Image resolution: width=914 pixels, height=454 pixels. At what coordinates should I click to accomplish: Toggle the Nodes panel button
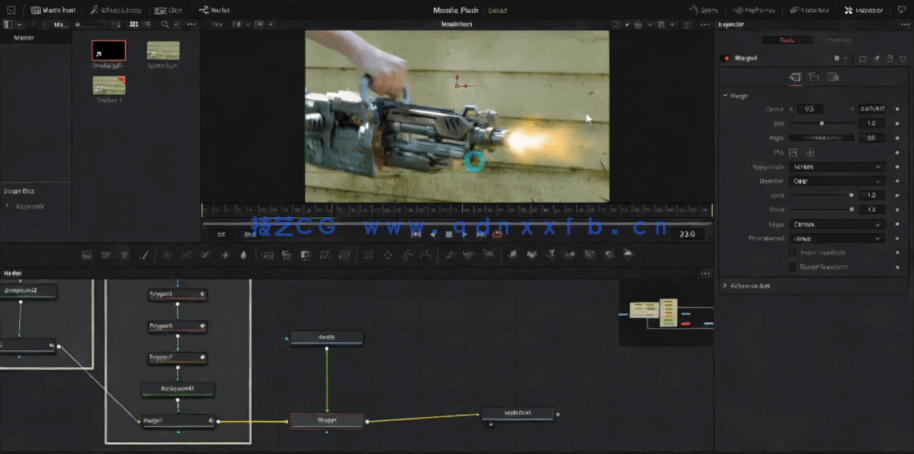(x=214, y=10)
